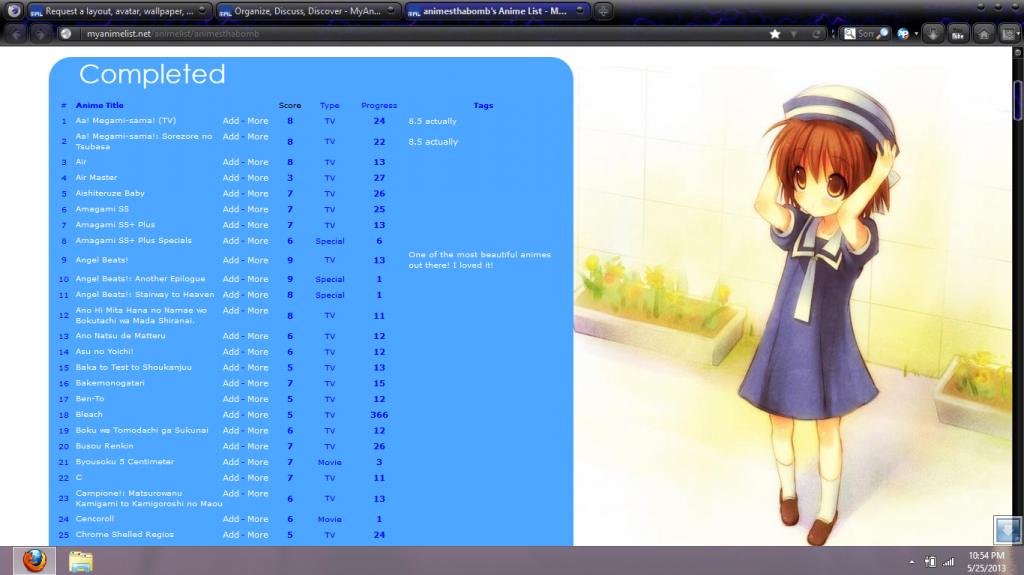1024x575 pixels.
Task: Open Firefox from the taskbar
Action: (x=34, y=560)
